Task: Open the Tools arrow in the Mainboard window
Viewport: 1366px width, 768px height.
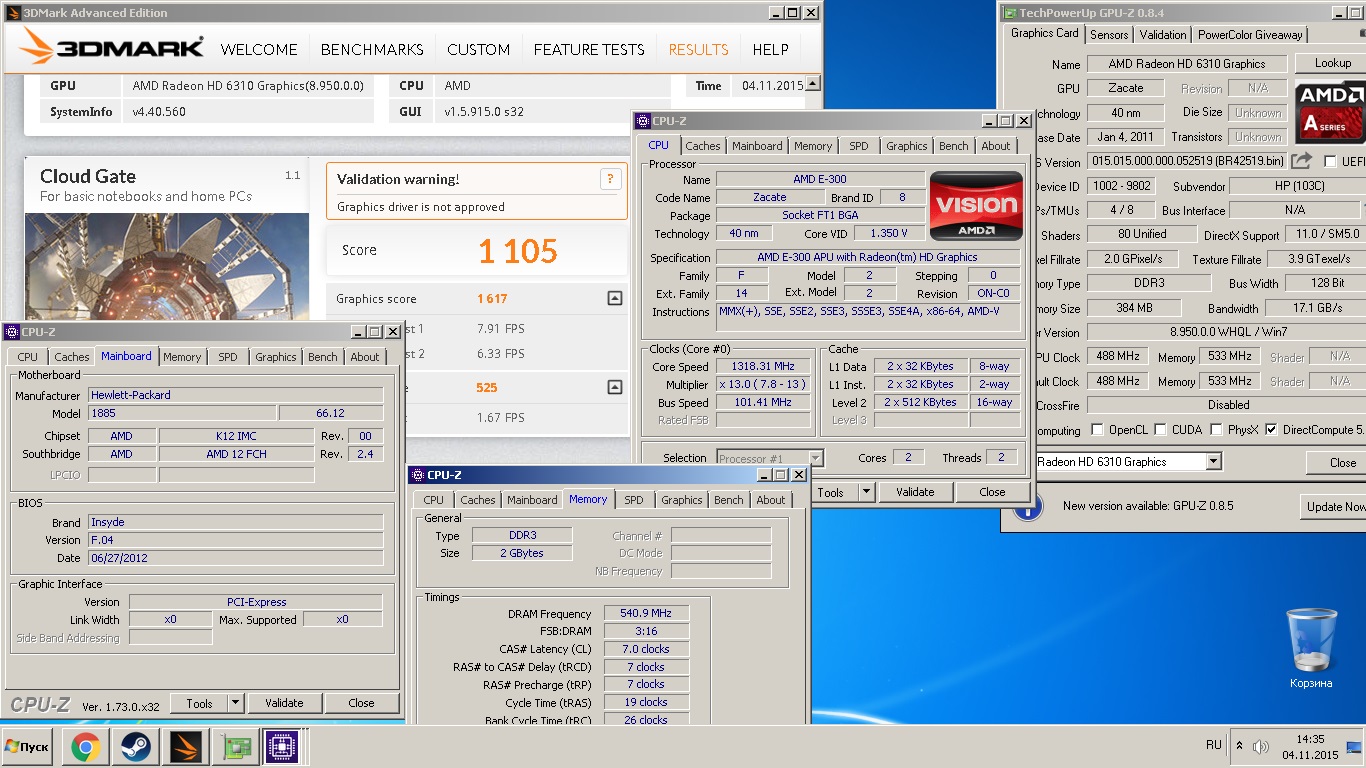Action: point(235,703)
